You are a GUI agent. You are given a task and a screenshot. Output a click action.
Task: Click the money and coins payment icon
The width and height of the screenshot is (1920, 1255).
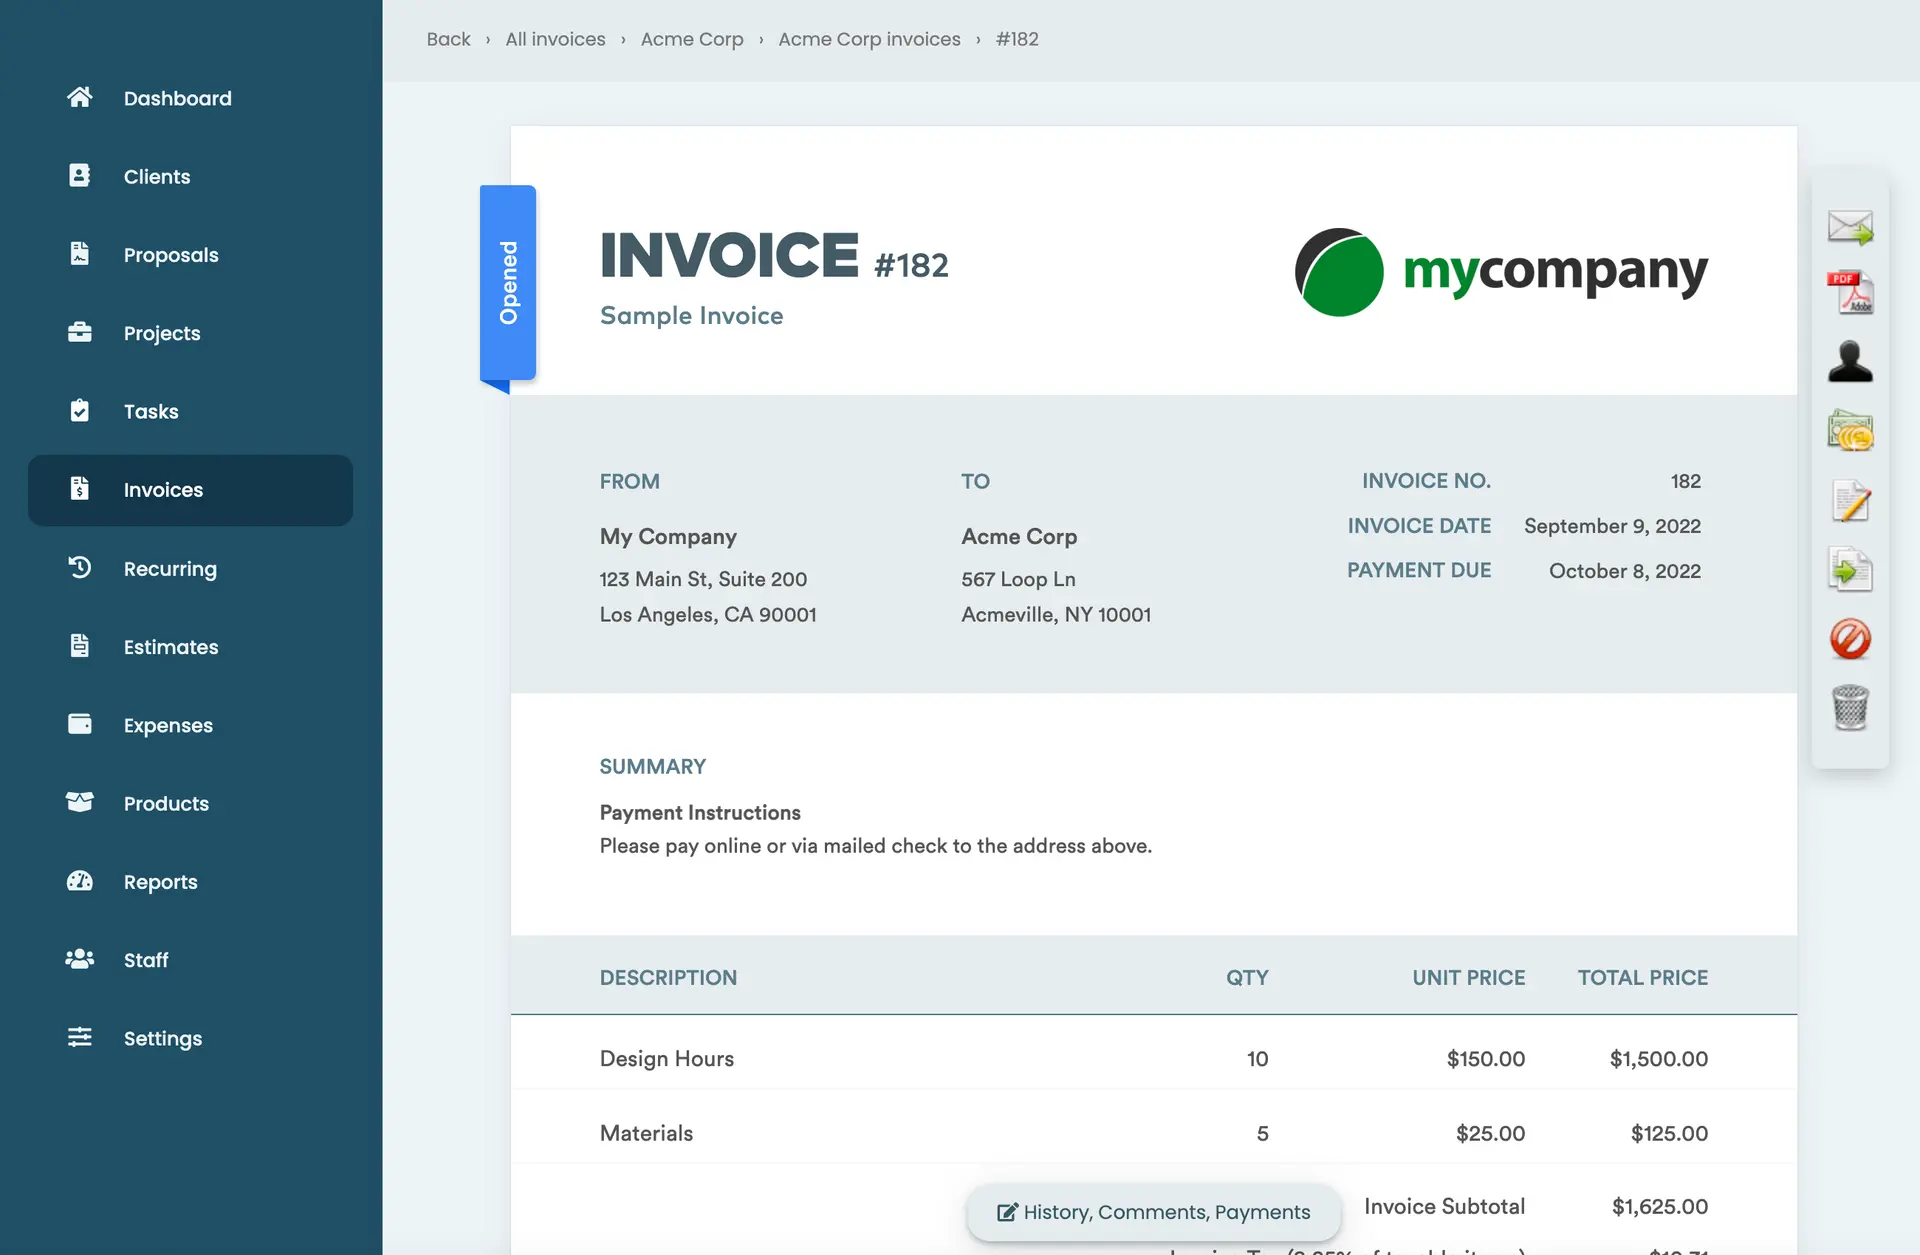click(x=1850, y=431)
